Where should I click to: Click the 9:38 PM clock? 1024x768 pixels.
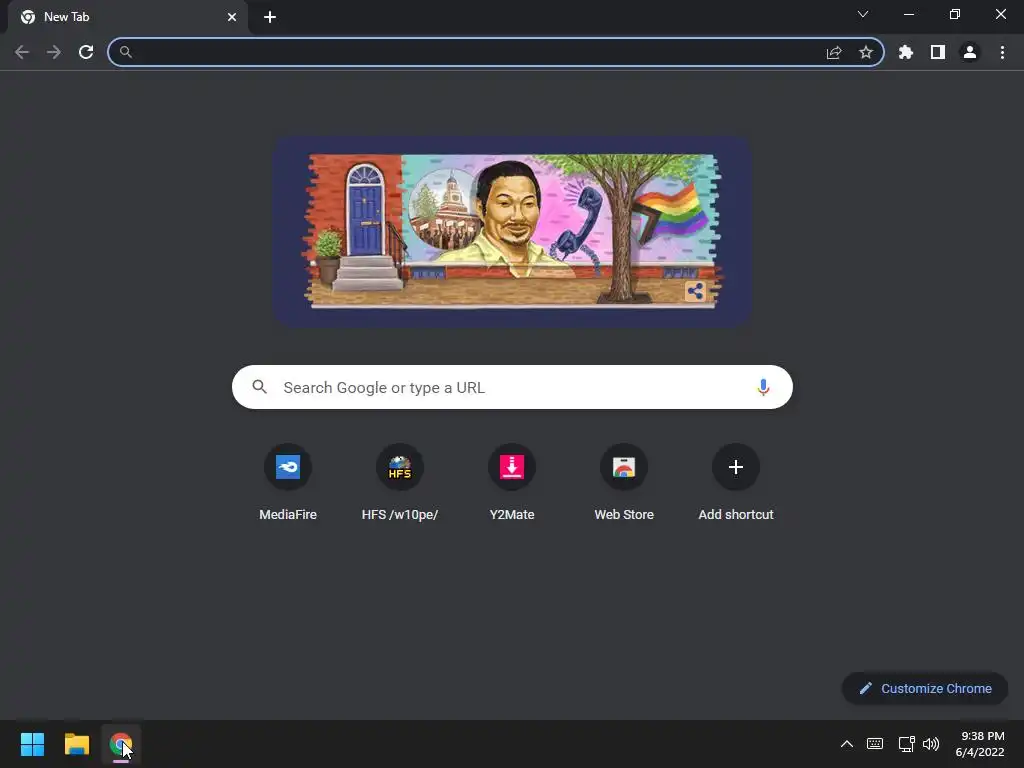980,744
